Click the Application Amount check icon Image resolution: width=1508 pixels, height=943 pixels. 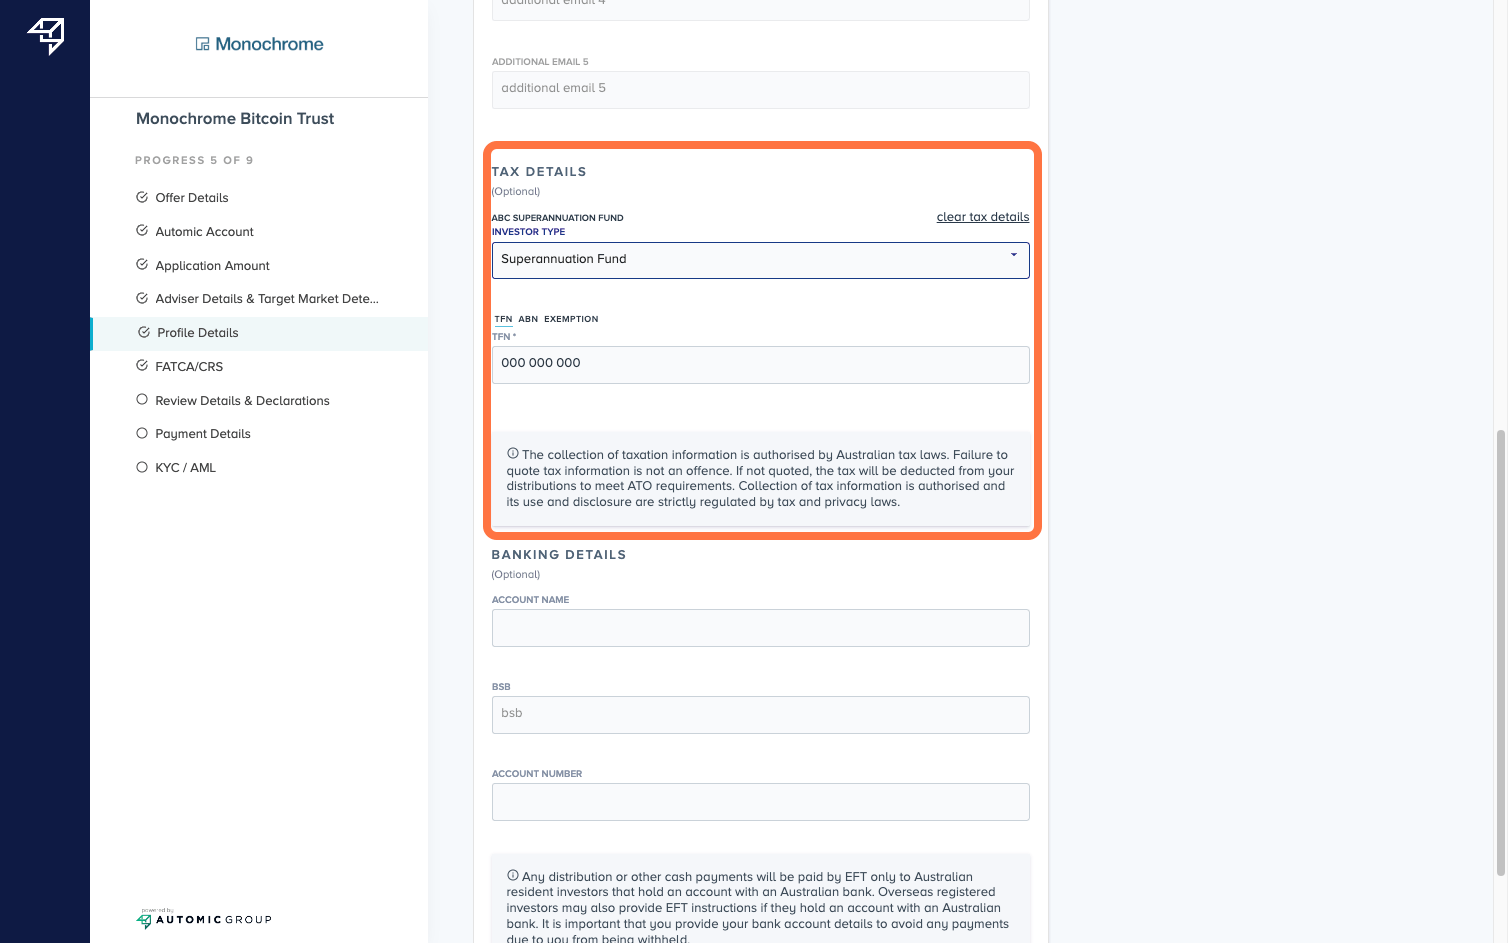(x=142, y=265)
